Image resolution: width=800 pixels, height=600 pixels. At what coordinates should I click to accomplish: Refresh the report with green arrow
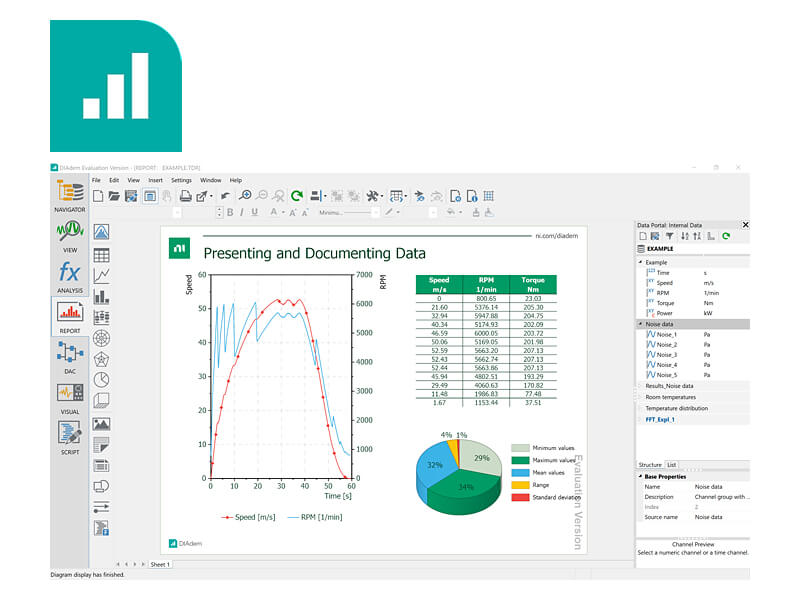tap(297, 195)
